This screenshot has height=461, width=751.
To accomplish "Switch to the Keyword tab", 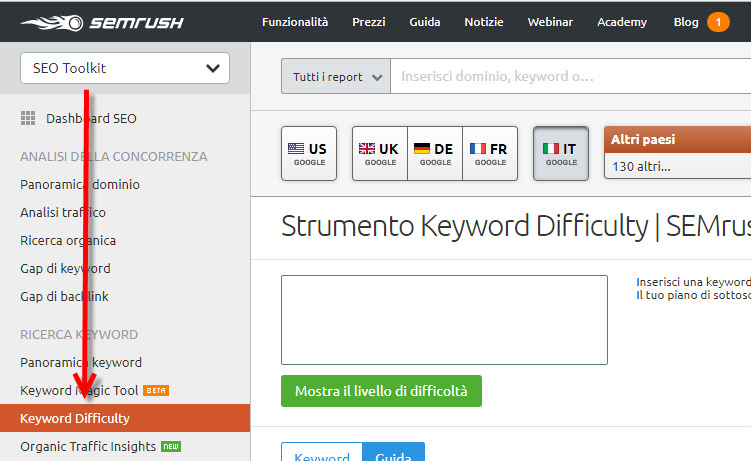I will (x=322, y=452).
